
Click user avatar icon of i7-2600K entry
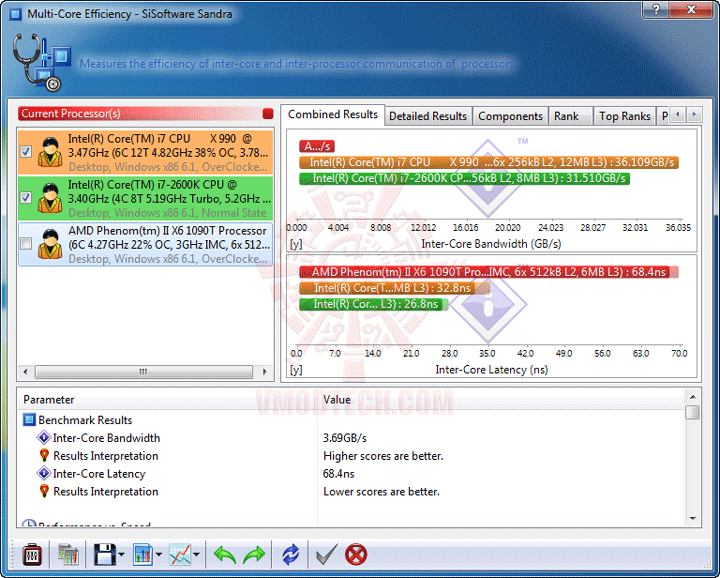50,198
